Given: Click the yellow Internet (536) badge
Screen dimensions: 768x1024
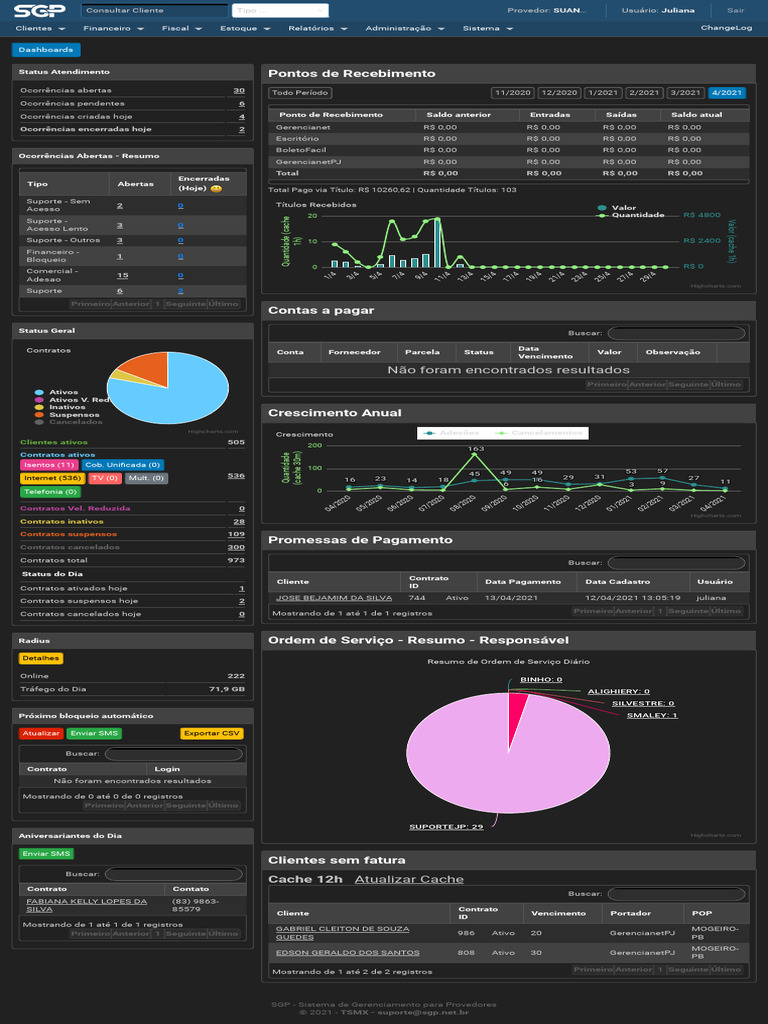Looking at the screenshot, I should 52,479.
